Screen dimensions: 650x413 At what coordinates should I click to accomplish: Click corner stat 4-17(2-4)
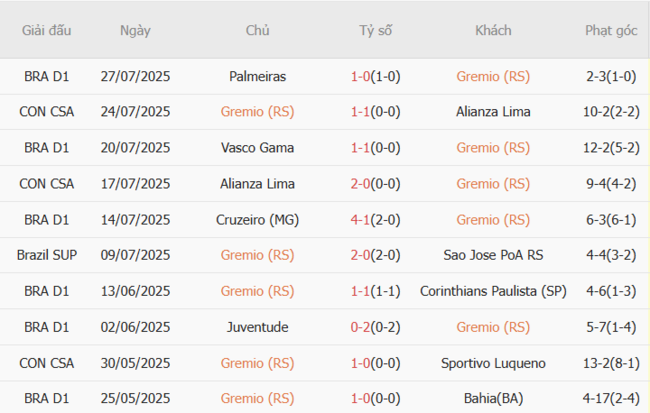611,399
